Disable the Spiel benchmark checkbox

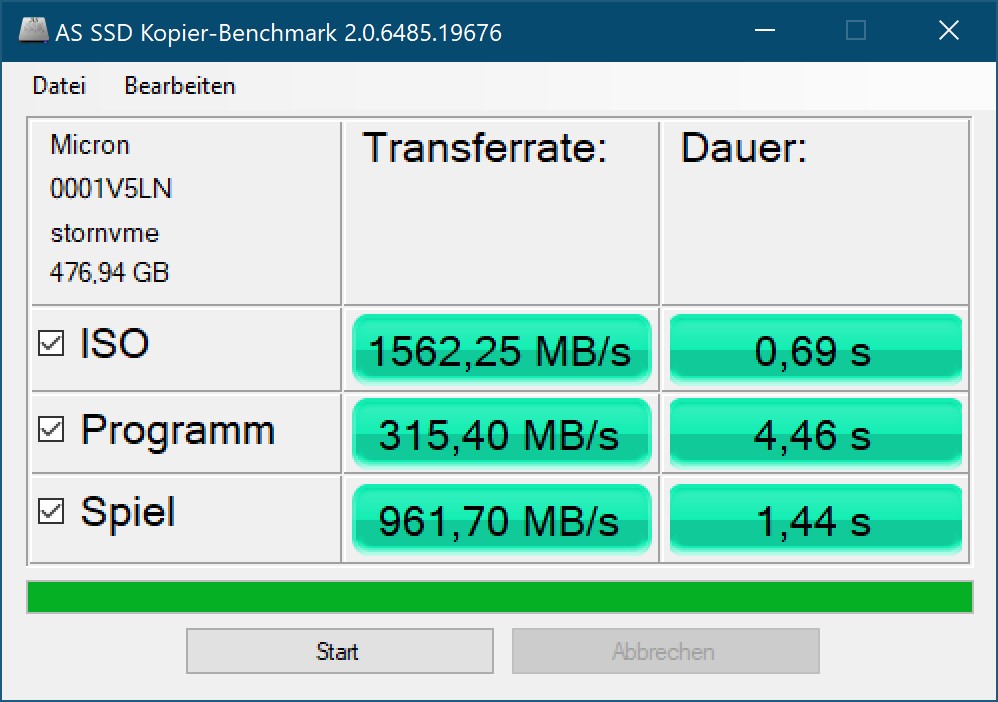coord(50,513)
